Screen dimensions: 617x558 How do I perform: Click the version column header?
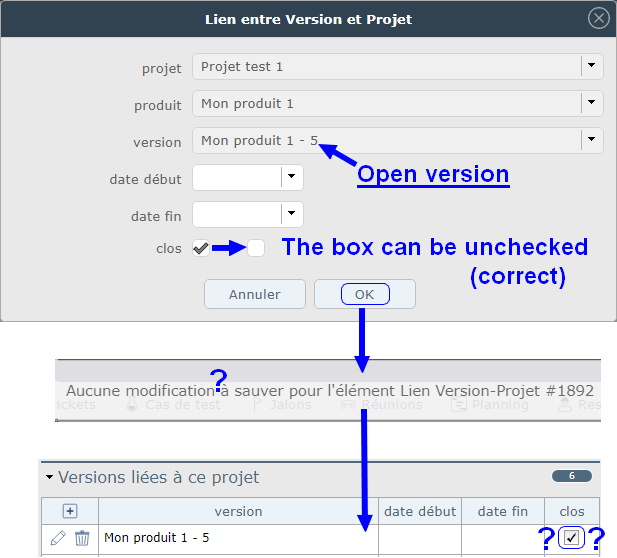238,511
